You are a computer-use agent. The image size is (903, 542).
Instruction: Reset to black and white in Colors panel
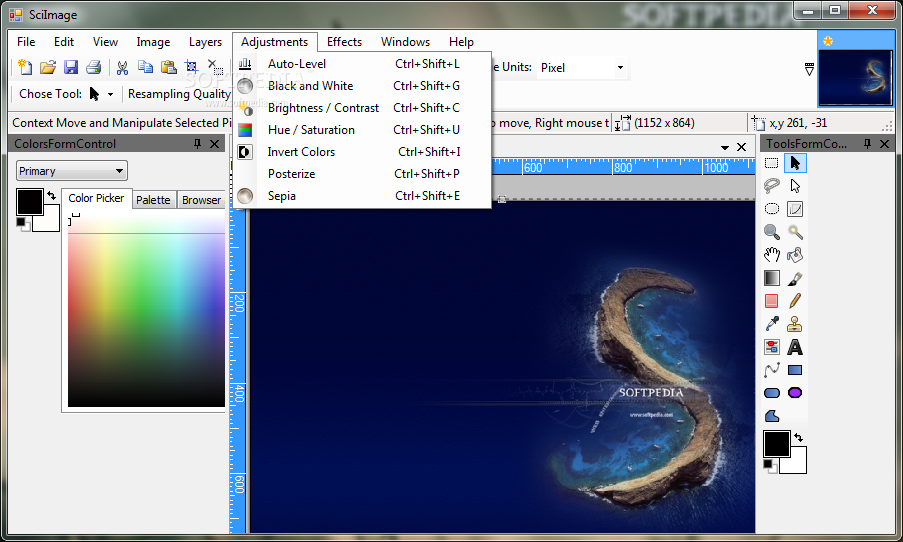pyautogui.click(x=22, y=223)
